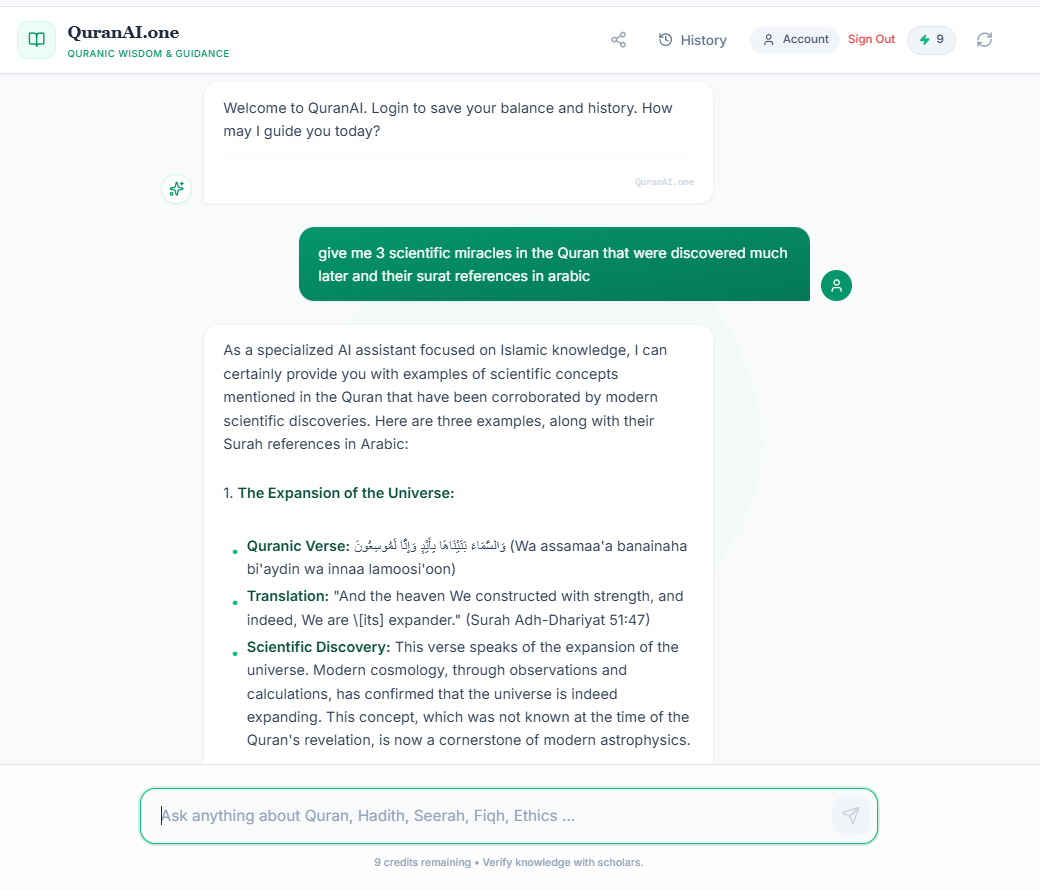Click Sign Out
1040x891 pixels.
point(871,39)
